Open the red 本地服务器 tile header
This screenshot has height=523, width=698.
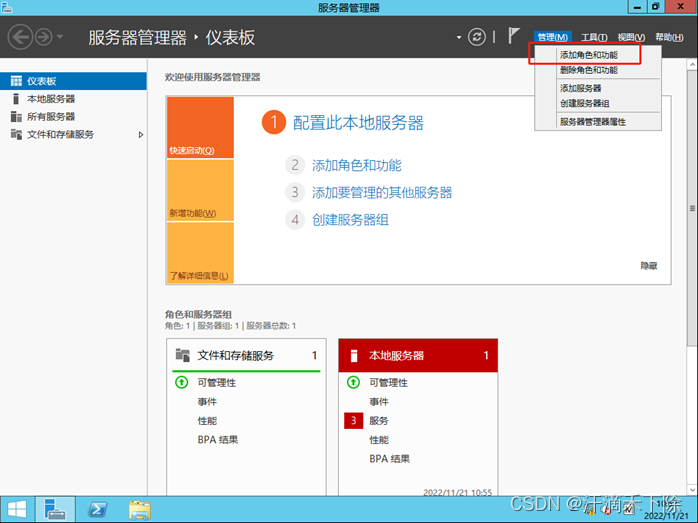tap(418, 355)
